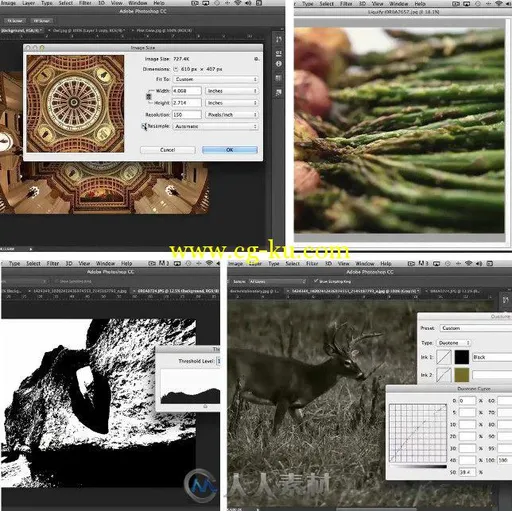Click the Duotone Curve grid graph
Screen dimensions: 512x511
tap(418, 433)
